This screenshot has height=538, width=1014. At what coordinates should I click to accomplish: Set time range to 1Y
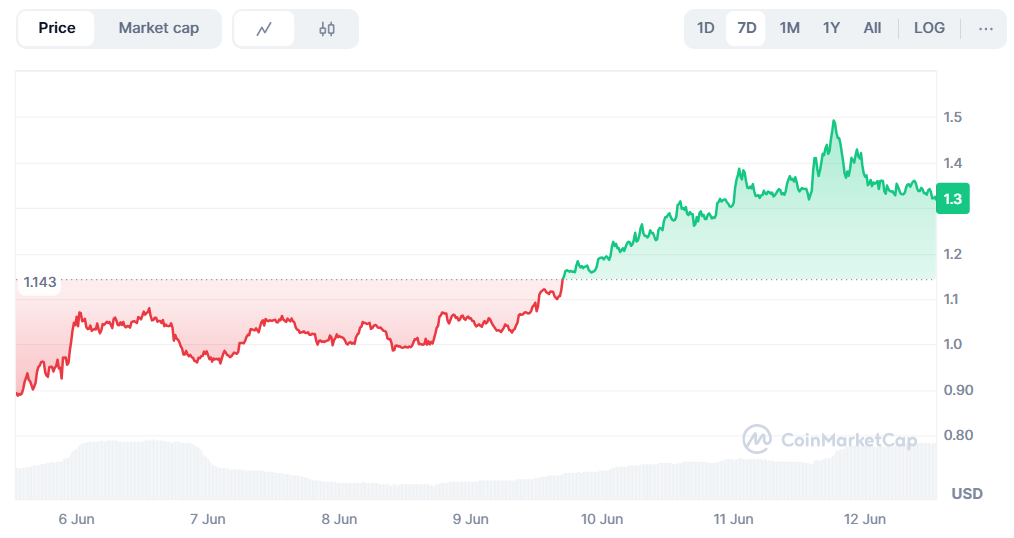click(831, 28)
